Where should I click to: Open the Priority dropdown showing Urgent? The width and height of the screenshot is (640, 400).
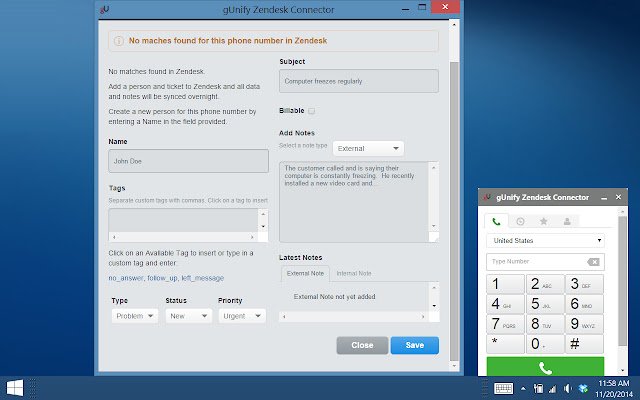[x=242, y=316]
